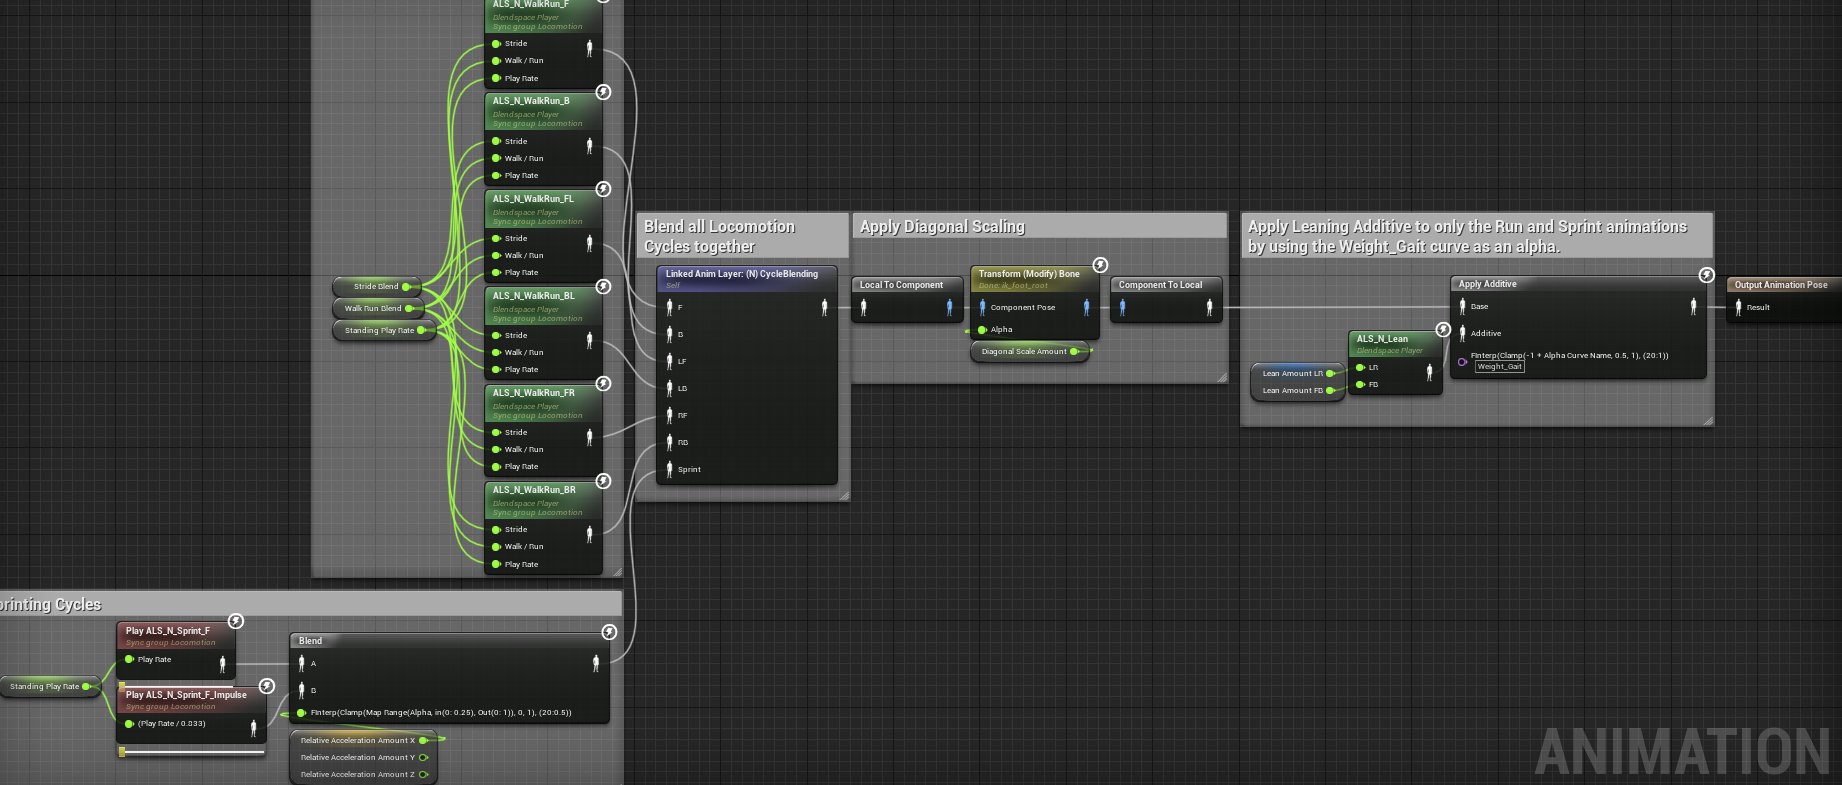Click the Alpha pin on Transform Bone node
The height and width of the screenshot is (785, 1842).
[x=982, y=330]
